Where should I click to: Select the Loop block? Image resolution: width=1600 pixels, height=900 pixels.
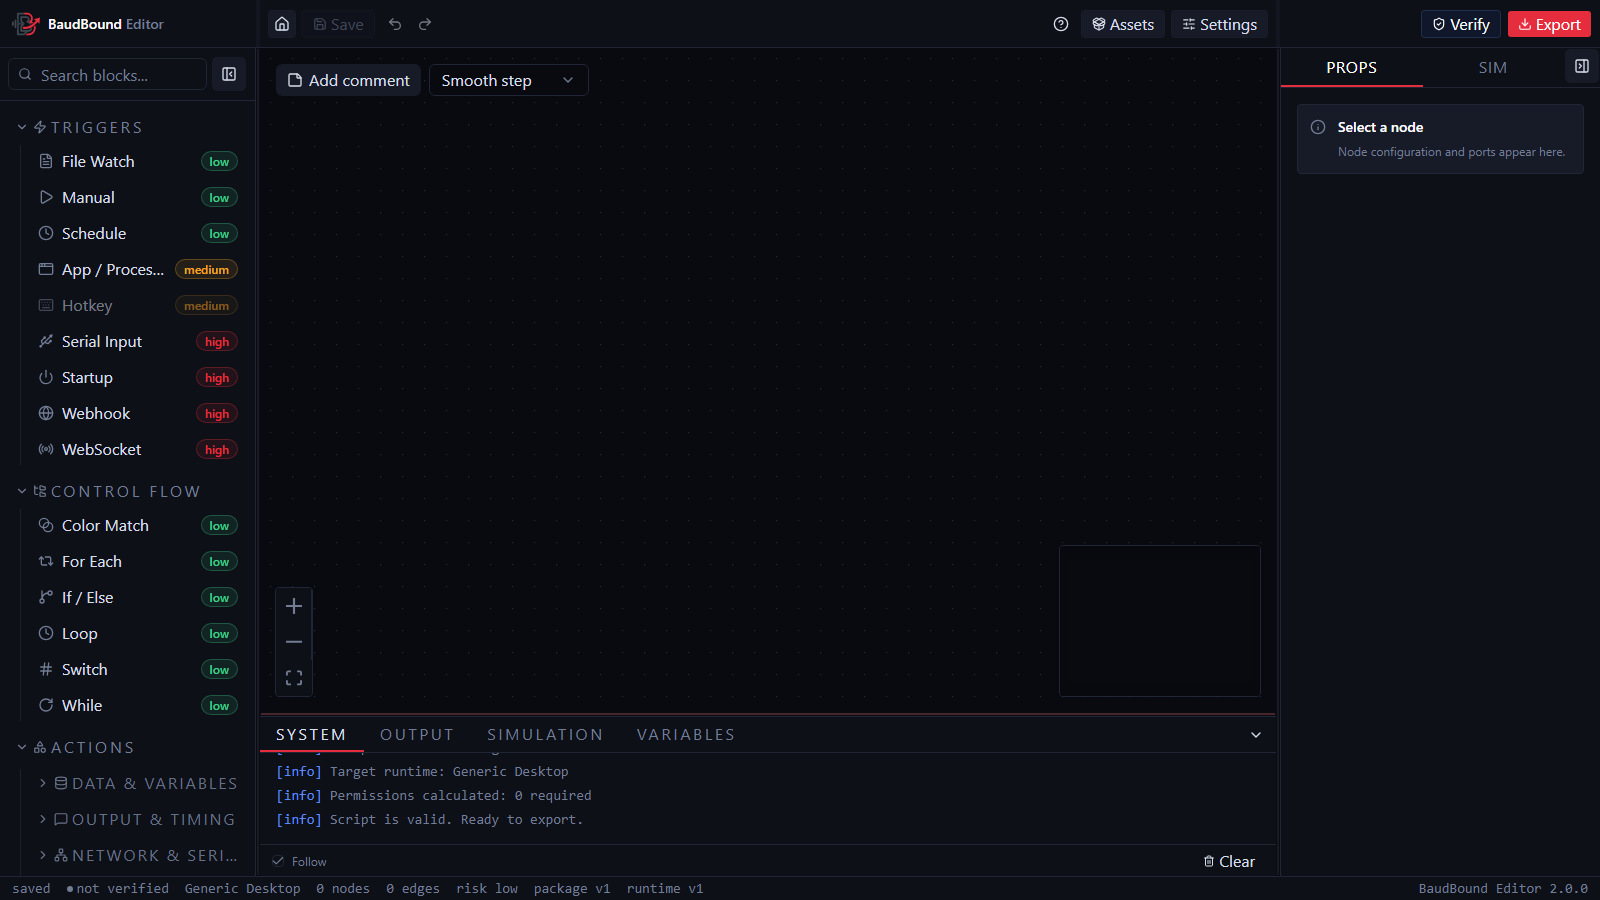pyautogui.click(x=138, y=633)
